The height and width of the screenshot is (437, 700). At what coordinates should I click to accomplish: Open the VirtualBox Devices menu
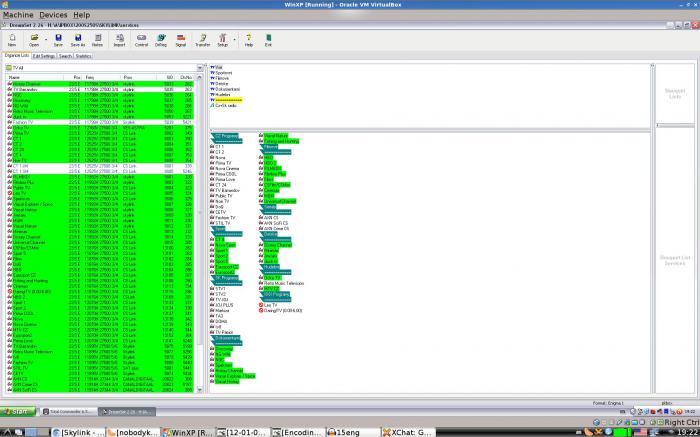click(x=53, y=15)
